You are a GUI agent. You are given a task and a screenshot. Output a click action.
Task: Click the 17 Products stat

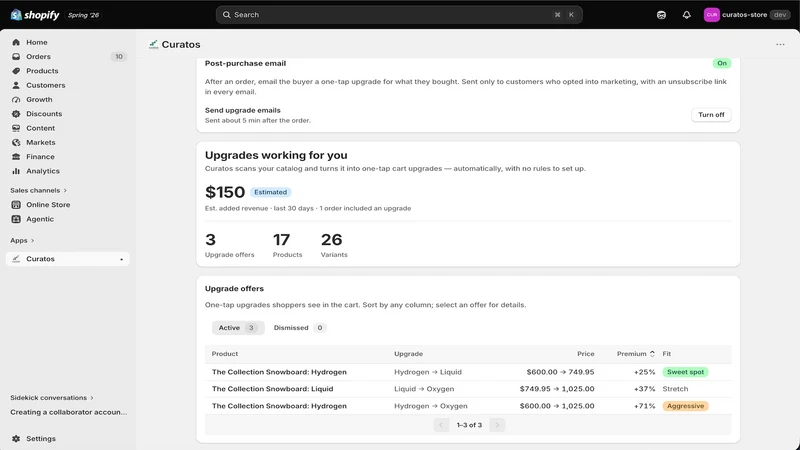click(x=287, y=245)
